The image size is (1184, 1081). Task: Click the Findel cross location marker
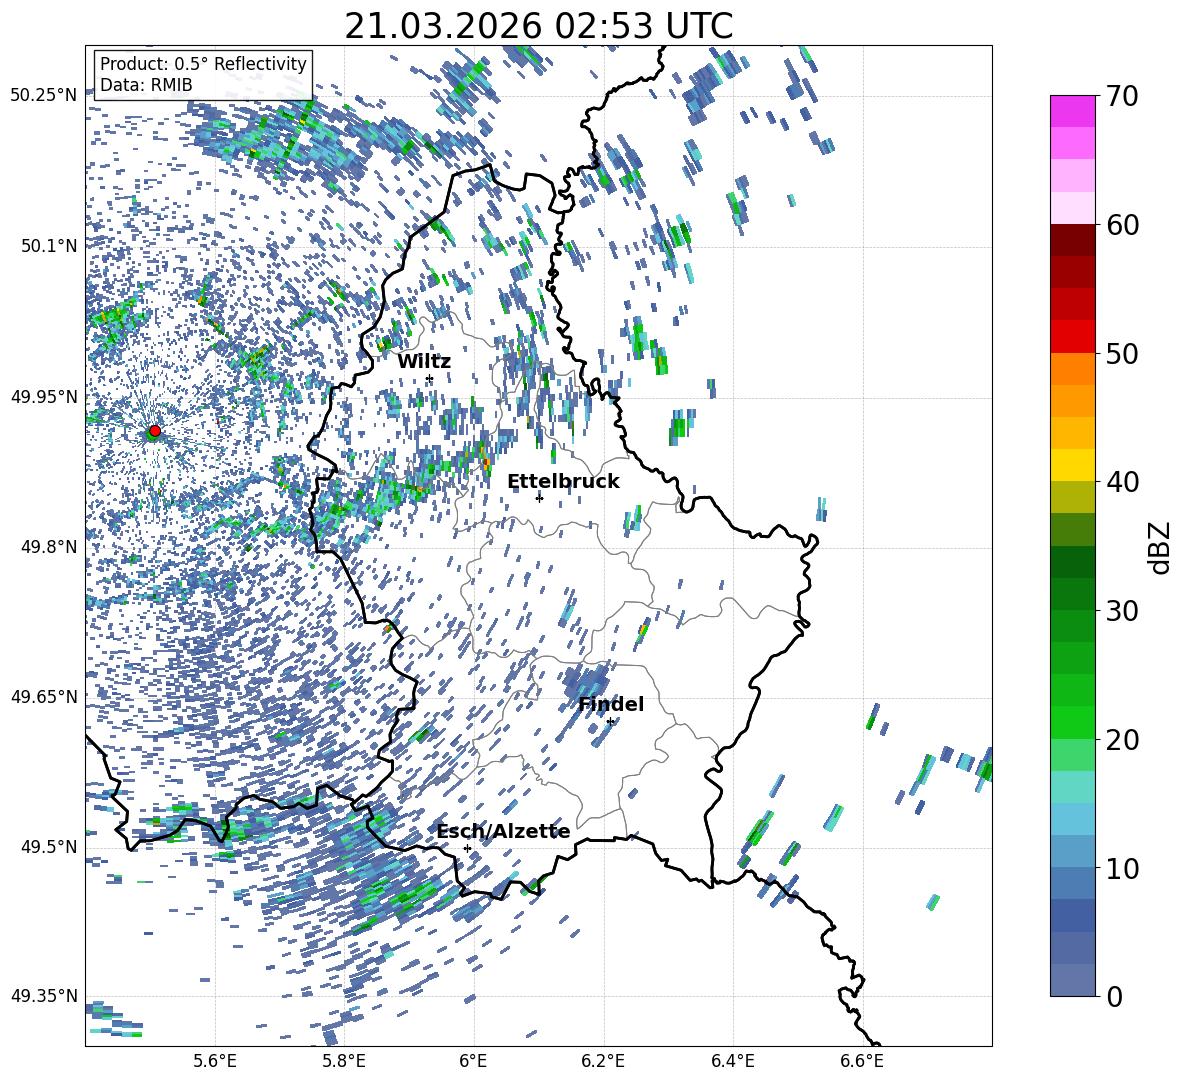pyautogui.click(x=610, y=722)
